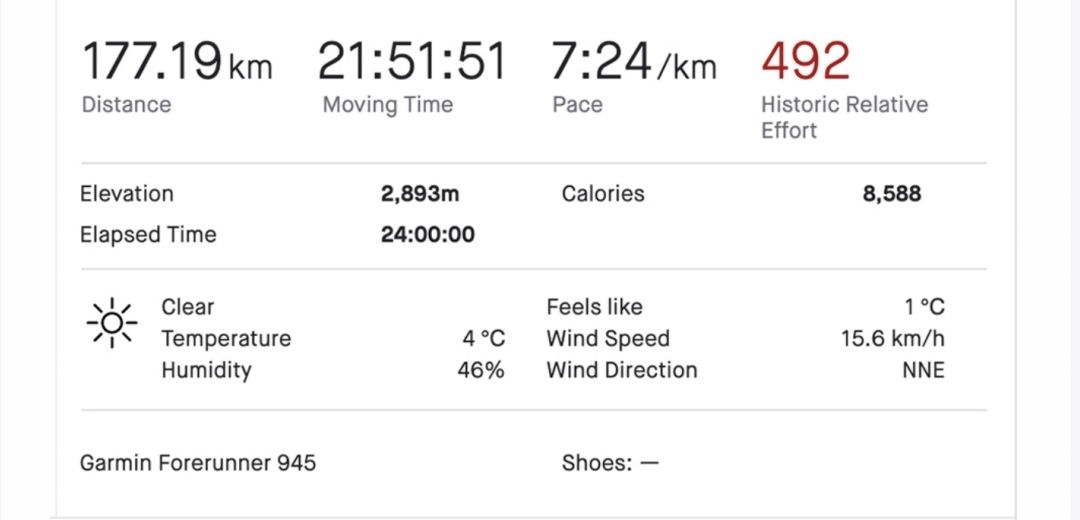The width and height of the screenshot is (1080, 520).
Task: Click the 4 °C temperature value
Action: 484,339
